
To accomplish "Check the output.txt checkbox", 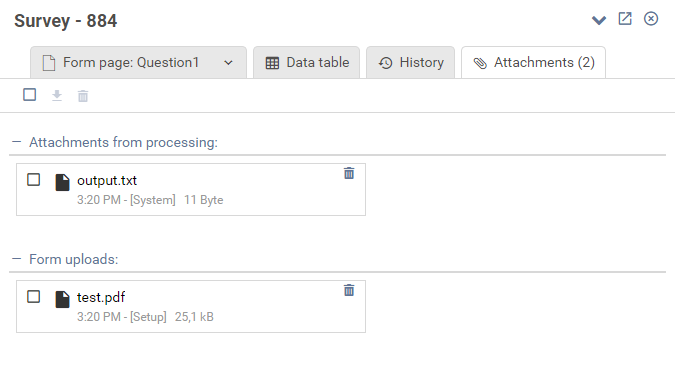I will [34, 180].
